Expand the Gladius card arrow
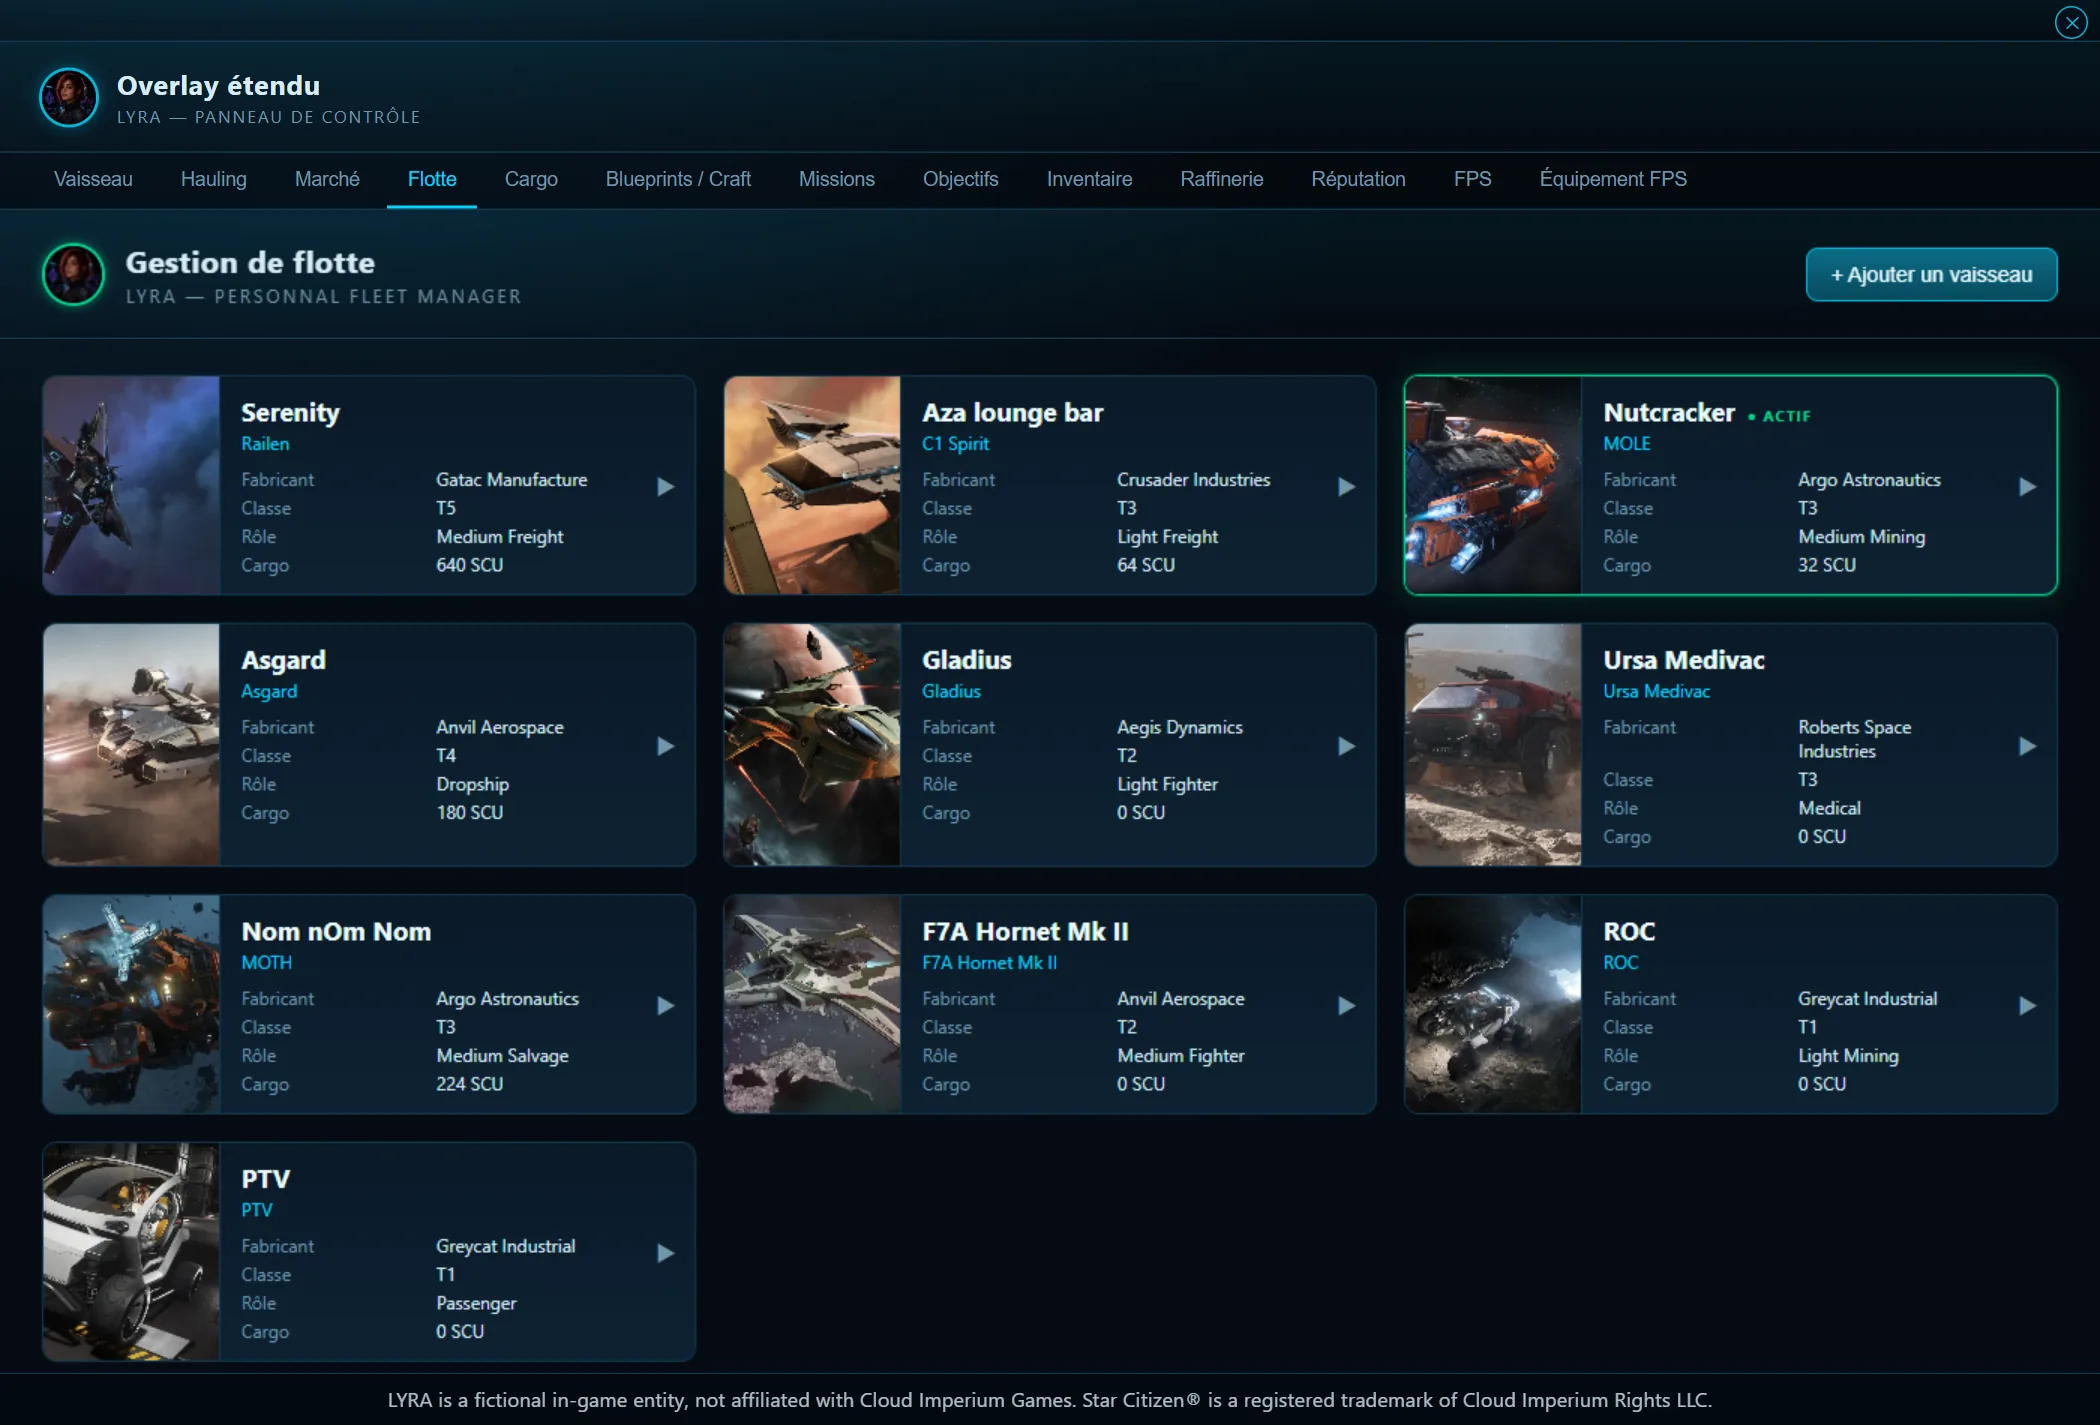The width and height of the screenshot is (2100, 1425). [1346, 746]
